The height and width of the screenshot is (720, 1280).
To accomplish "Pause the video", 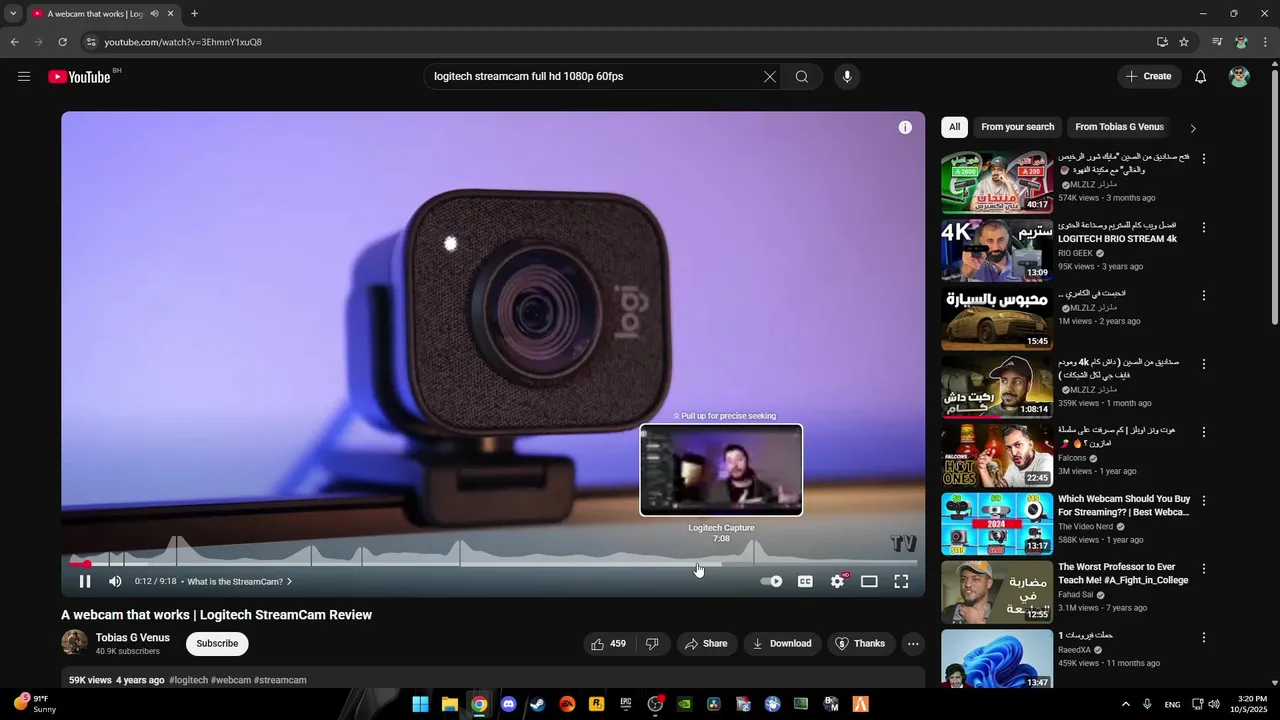I will 85,581.
